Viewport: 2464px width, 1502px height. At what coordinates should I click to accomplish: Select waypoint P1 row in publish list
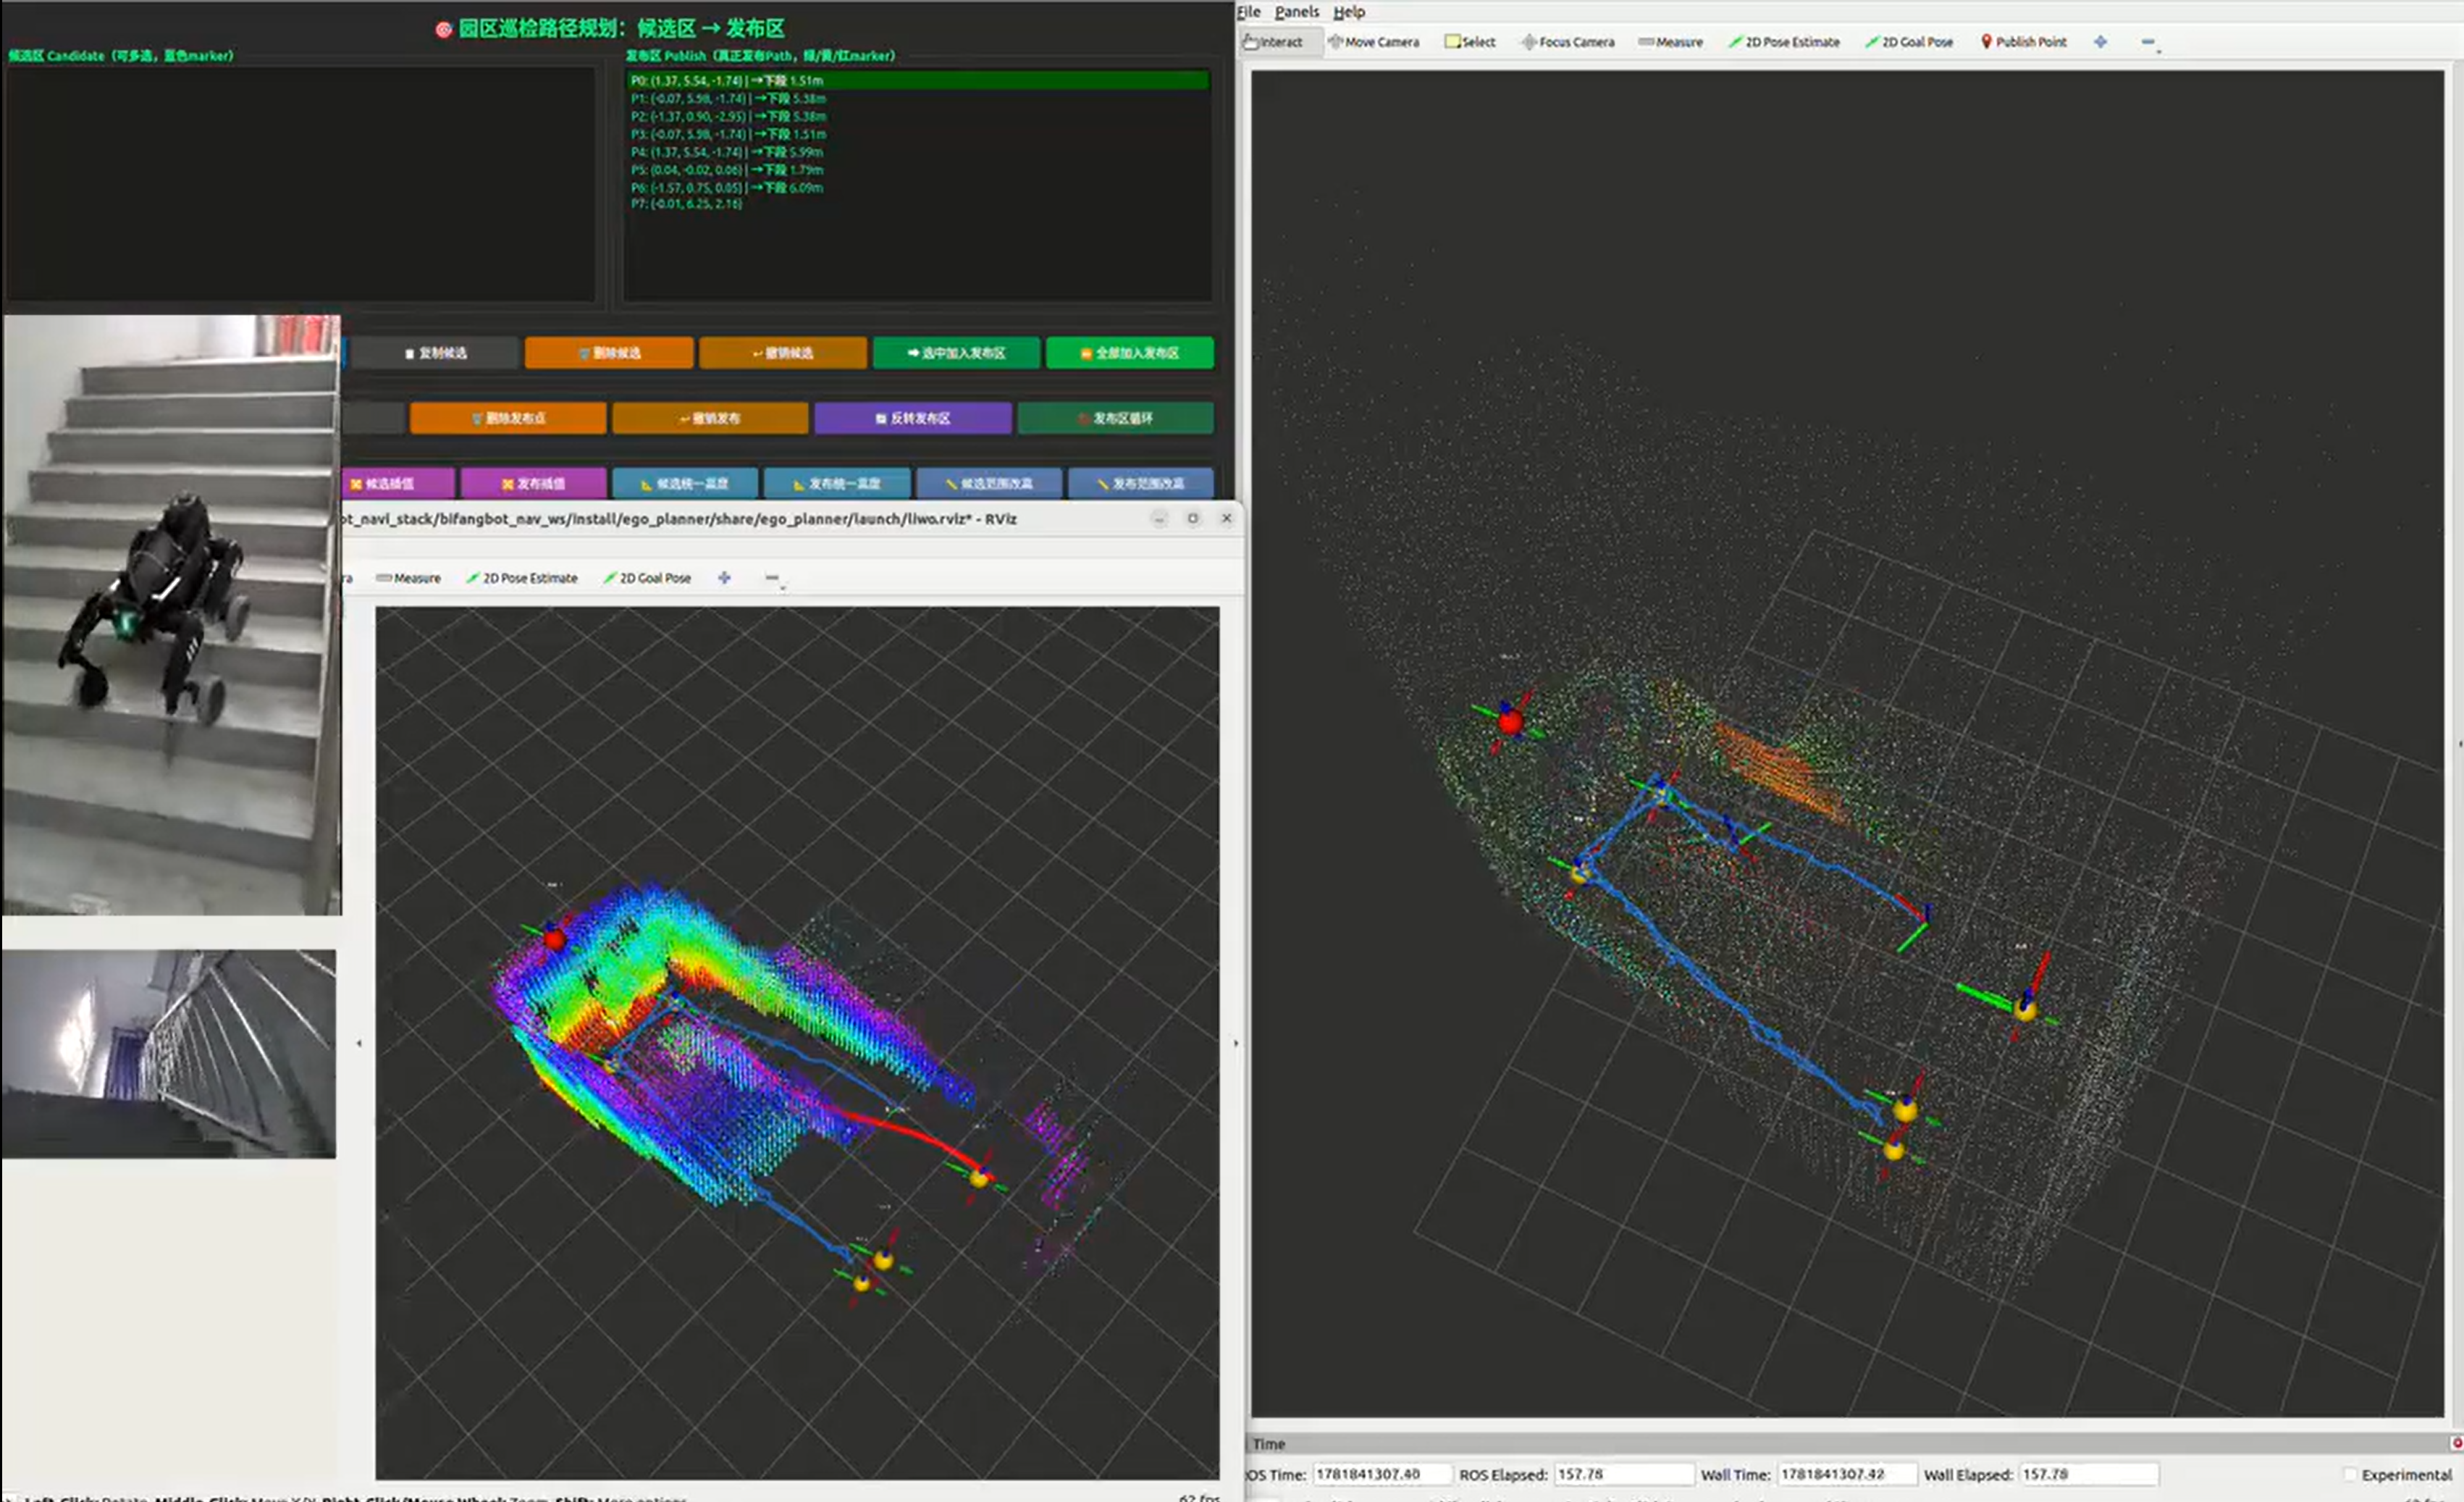pos(918,98)
